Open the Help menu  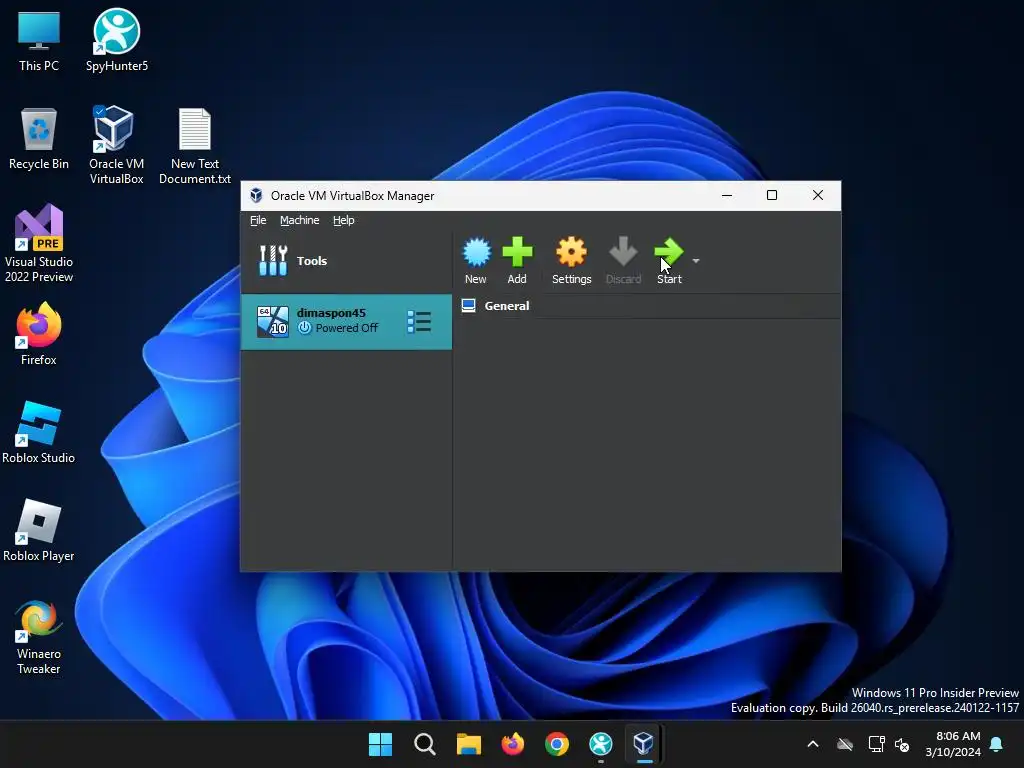344,220
